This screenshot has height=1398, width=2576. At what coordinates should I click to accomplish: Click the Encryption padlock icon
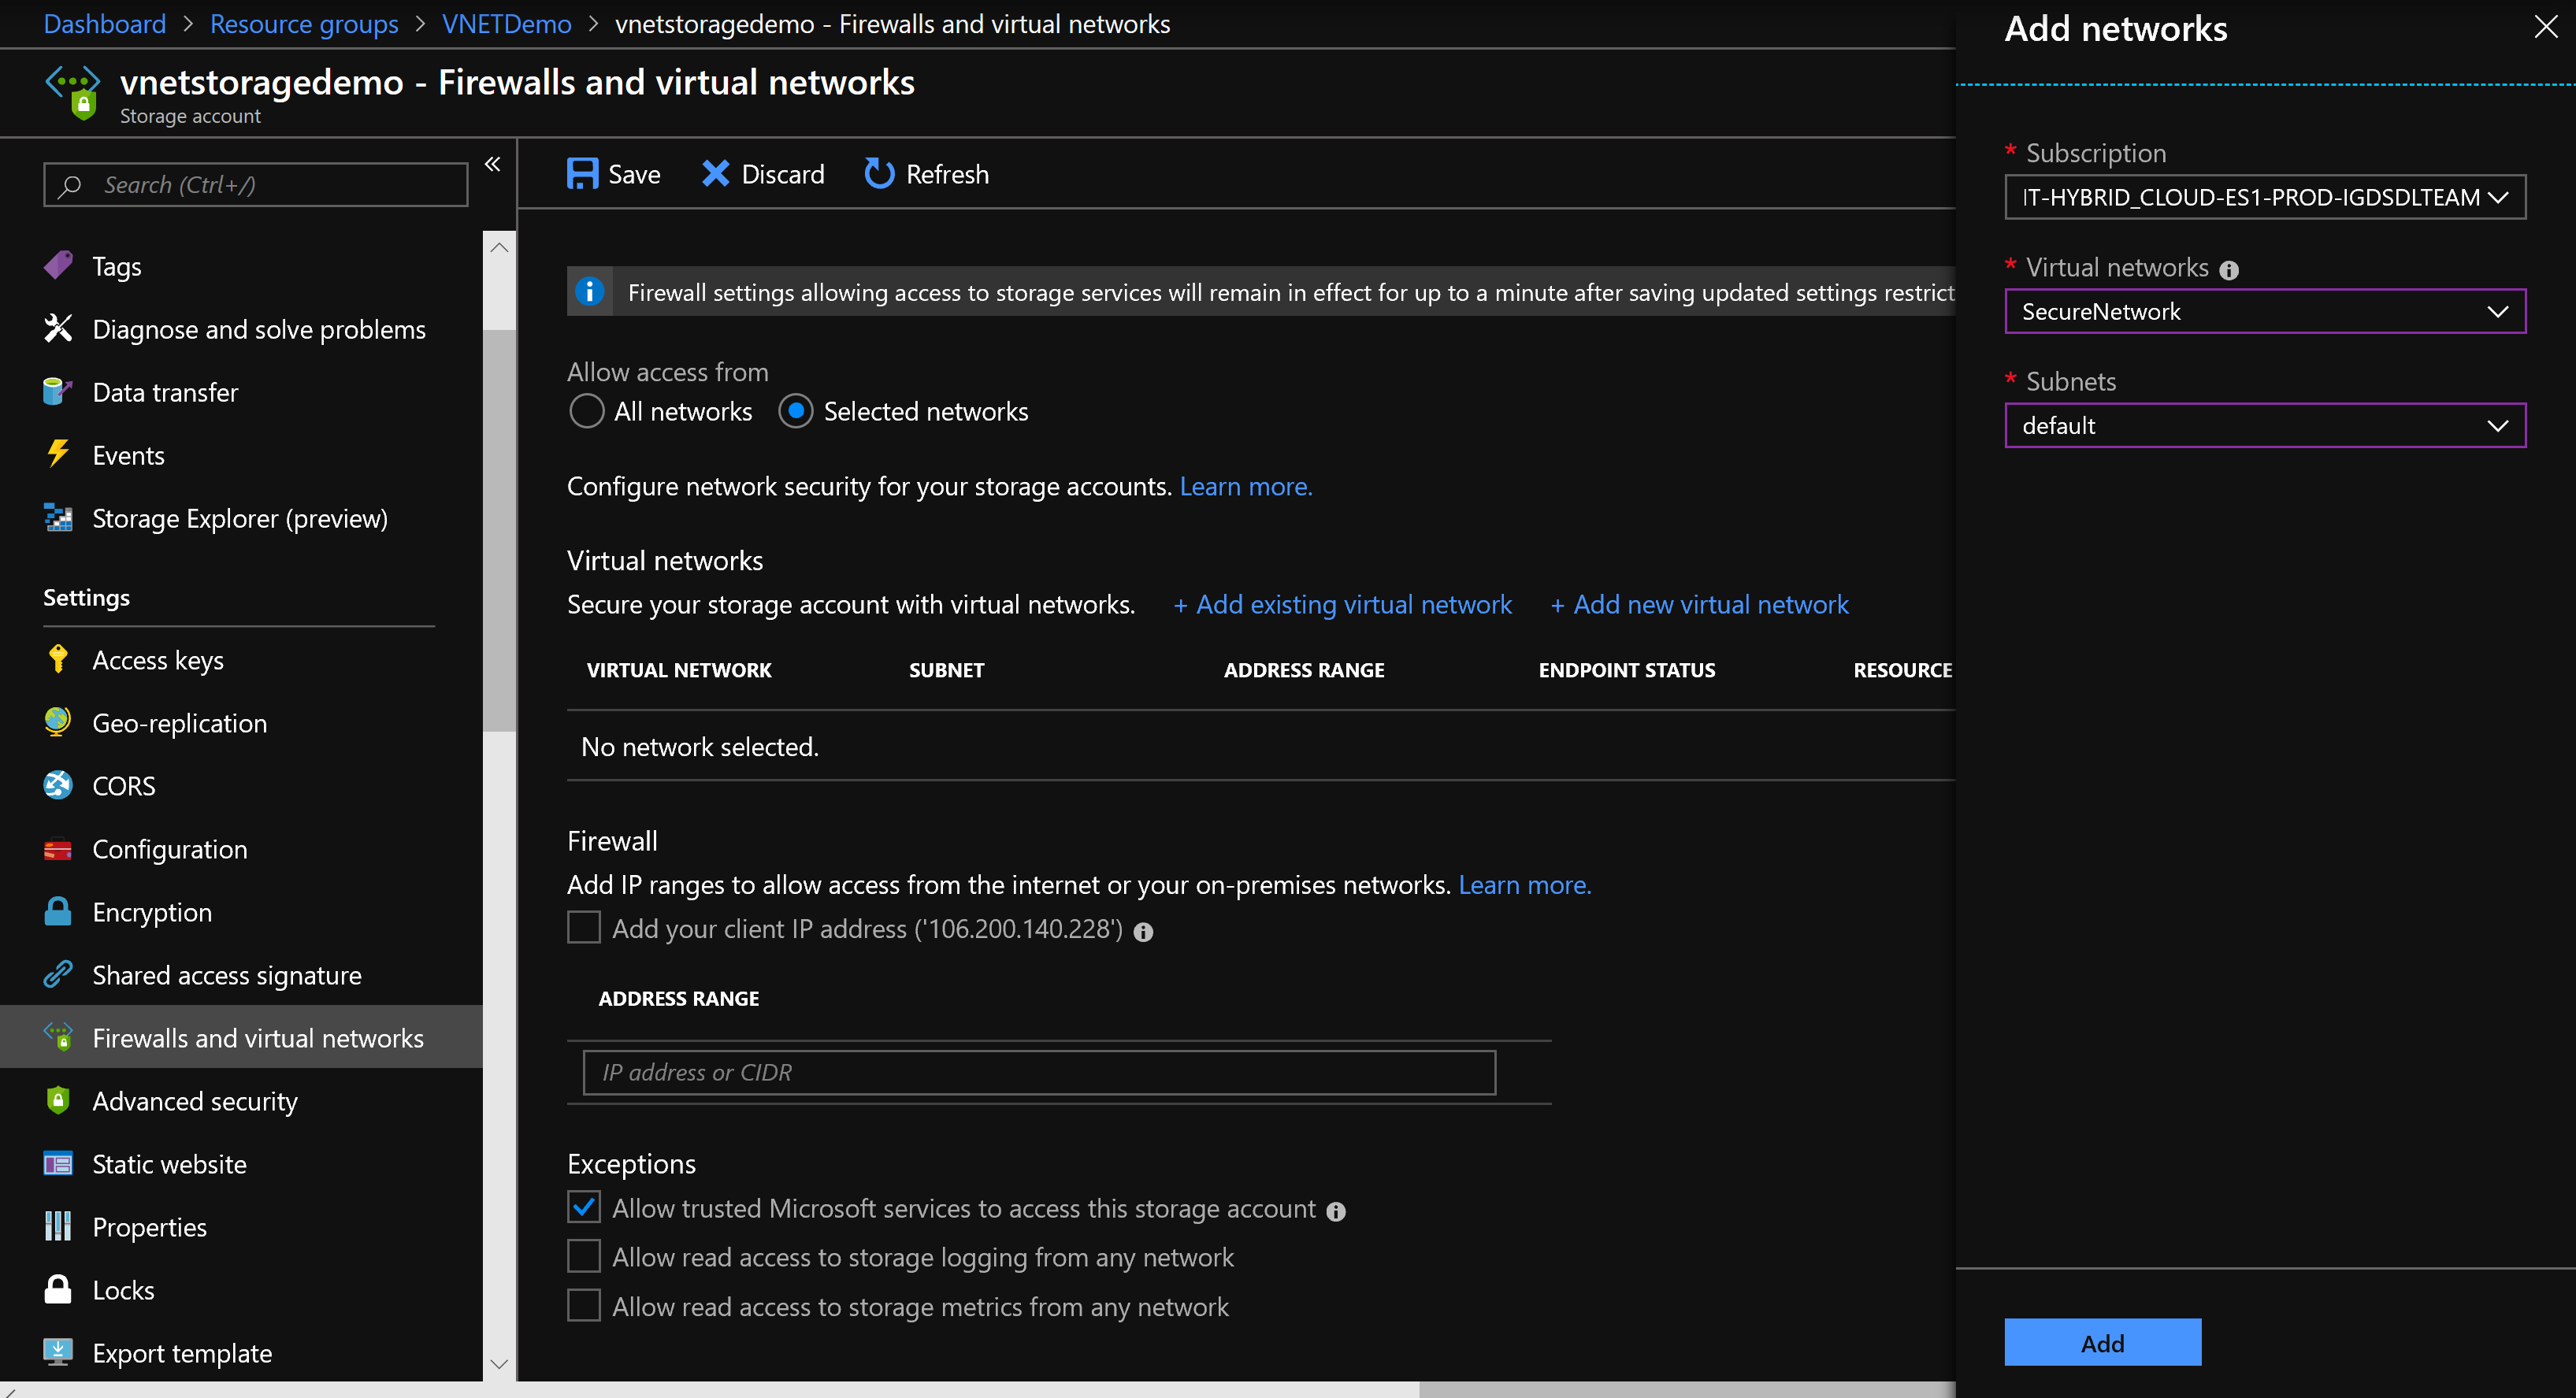58,912
